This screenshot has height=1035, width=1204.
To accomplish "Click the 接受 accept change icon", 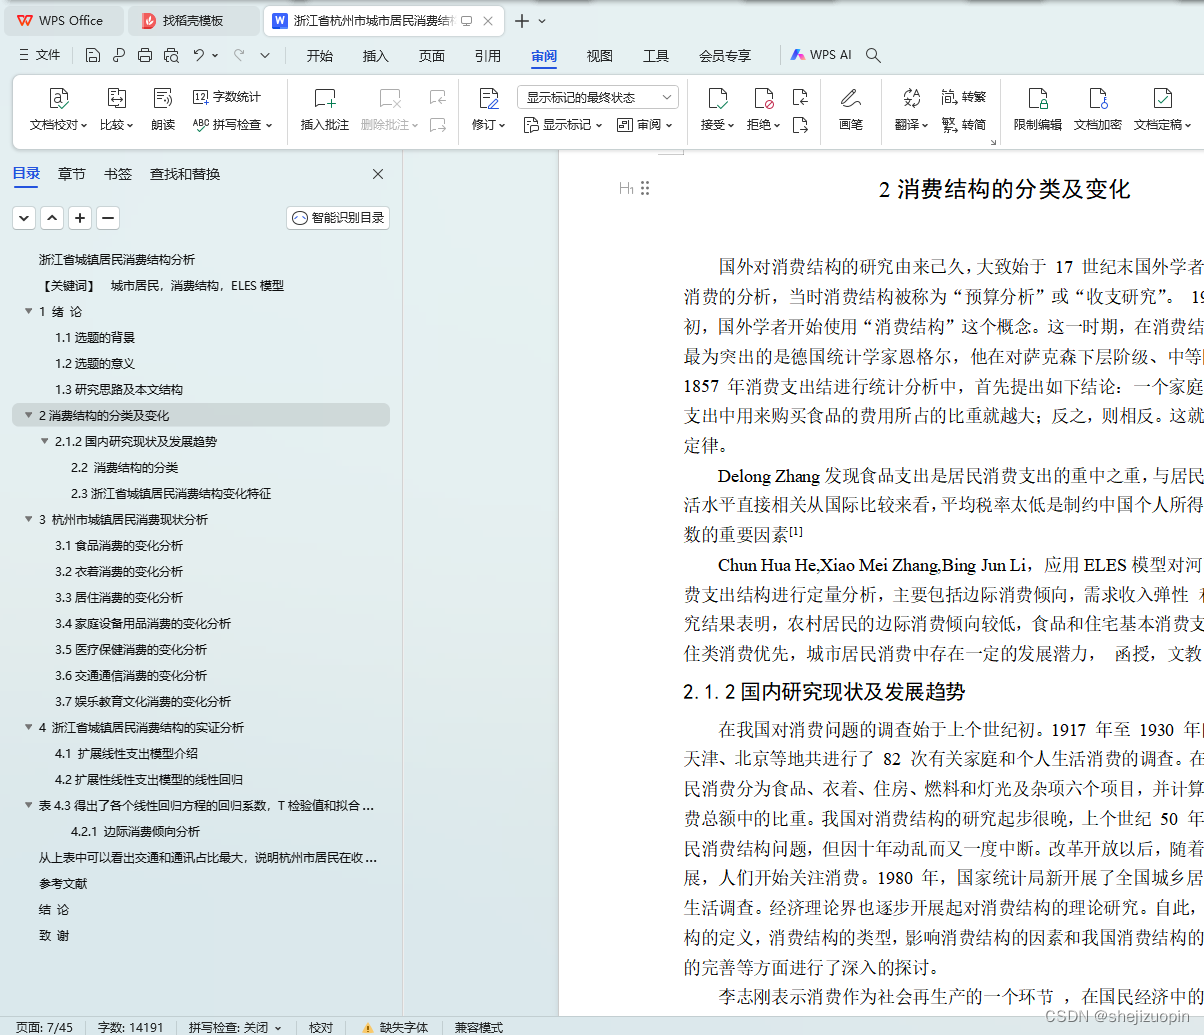I will coord(717,110).
